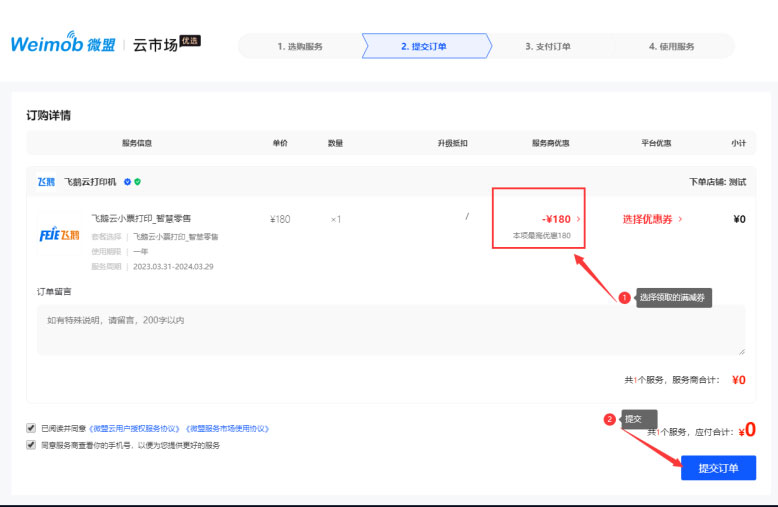Select step 2. 提交订单

click(x=424, y=46)
